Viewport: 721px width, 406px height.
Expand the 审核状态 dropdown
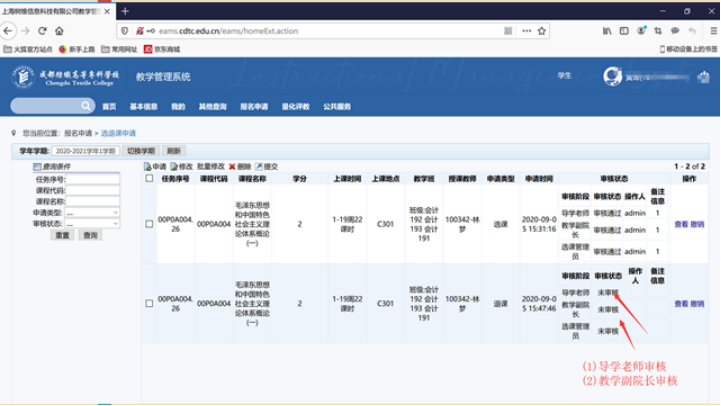tap(92, 223)
